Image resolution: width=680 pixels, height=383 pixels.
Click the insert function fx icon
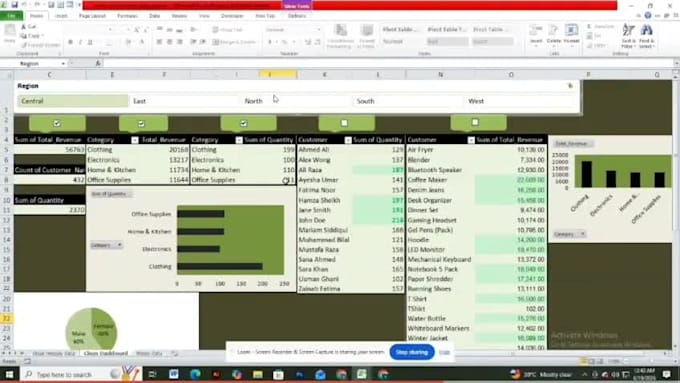click(x=98, y=63)
